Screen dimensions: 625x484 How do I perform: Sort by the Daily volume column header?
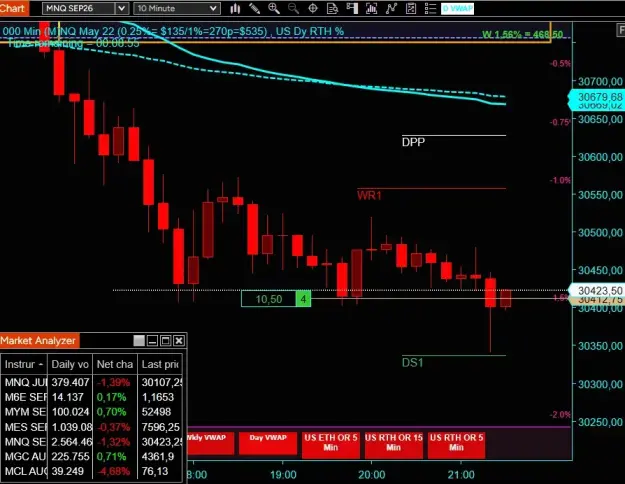(70, 364)
